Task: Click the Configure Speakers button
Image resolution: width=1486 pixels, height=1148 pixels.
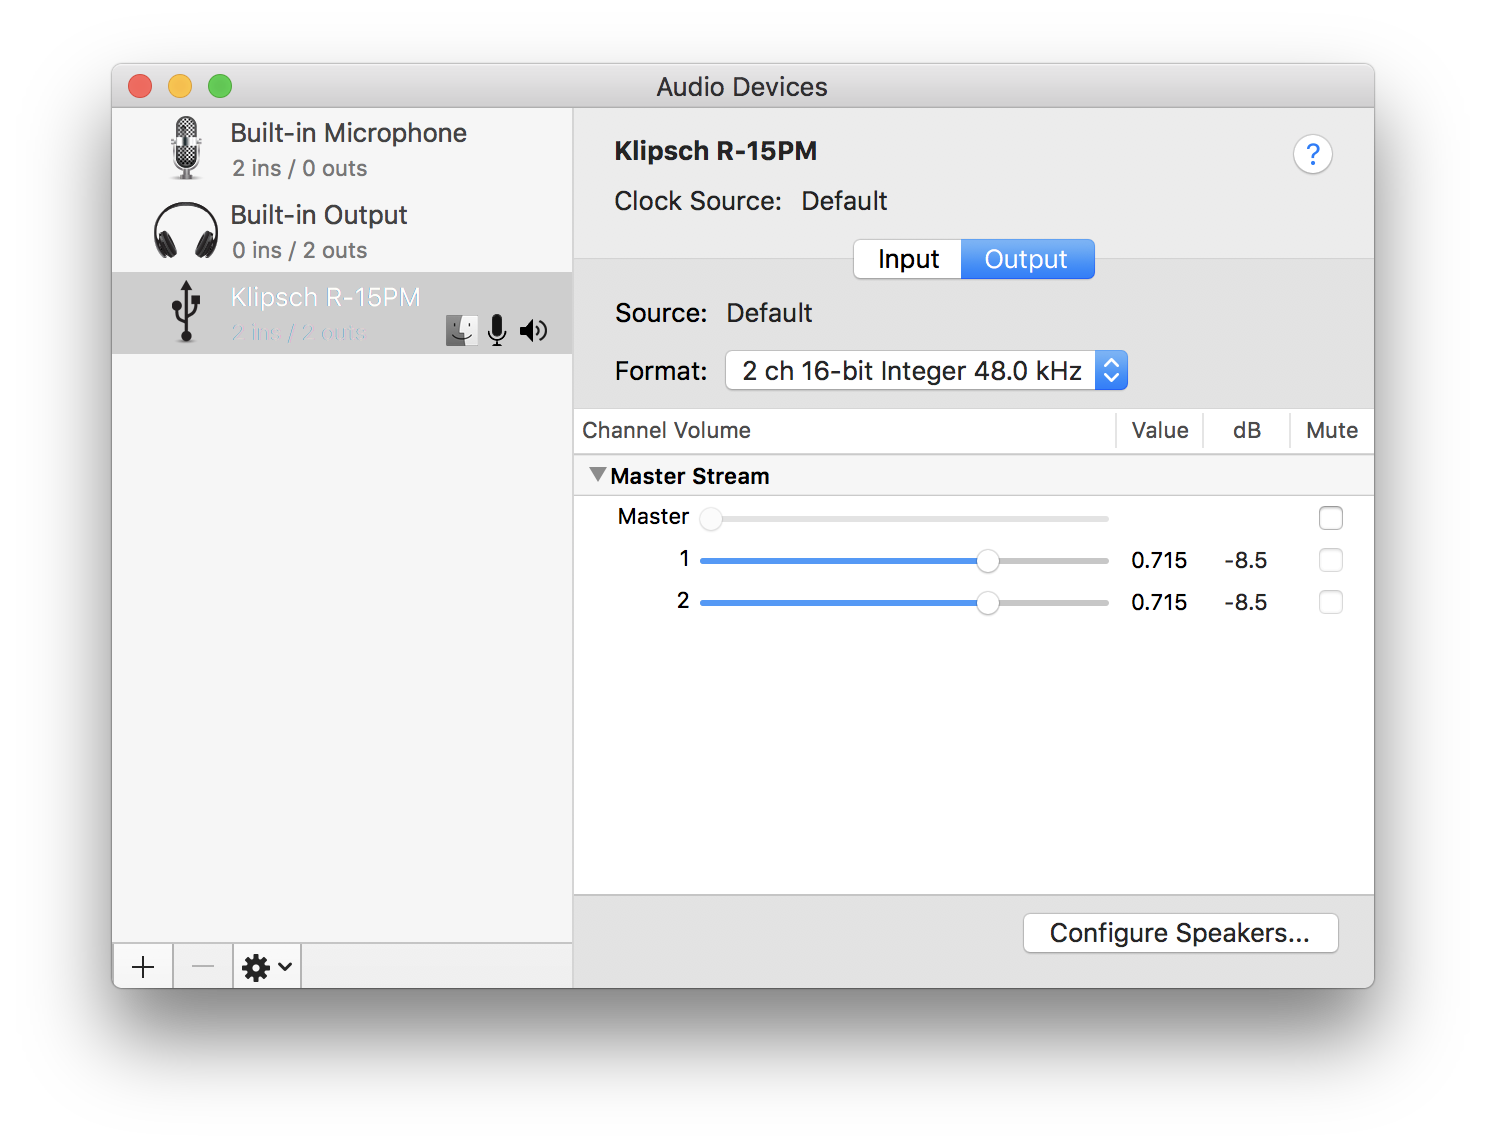Action: pos(1180,932)
